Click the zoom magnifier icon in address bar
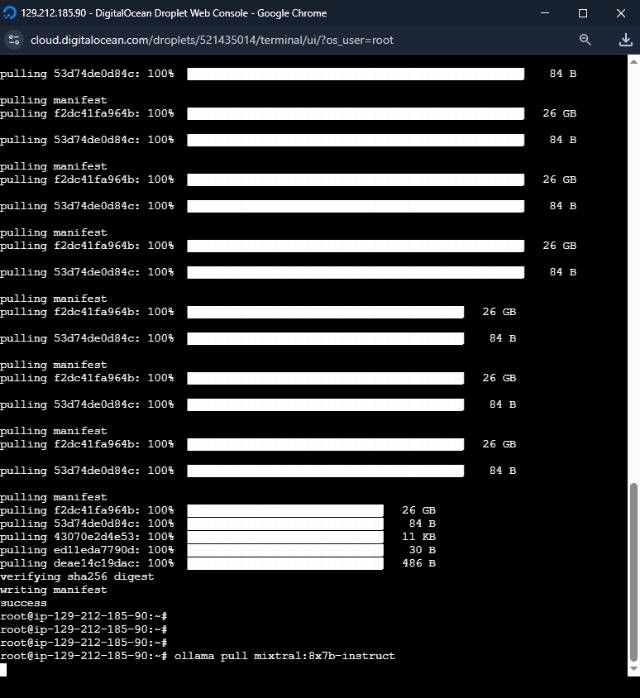Image resolution: width=640 pixels, height=698 pixels. point(585,40)
